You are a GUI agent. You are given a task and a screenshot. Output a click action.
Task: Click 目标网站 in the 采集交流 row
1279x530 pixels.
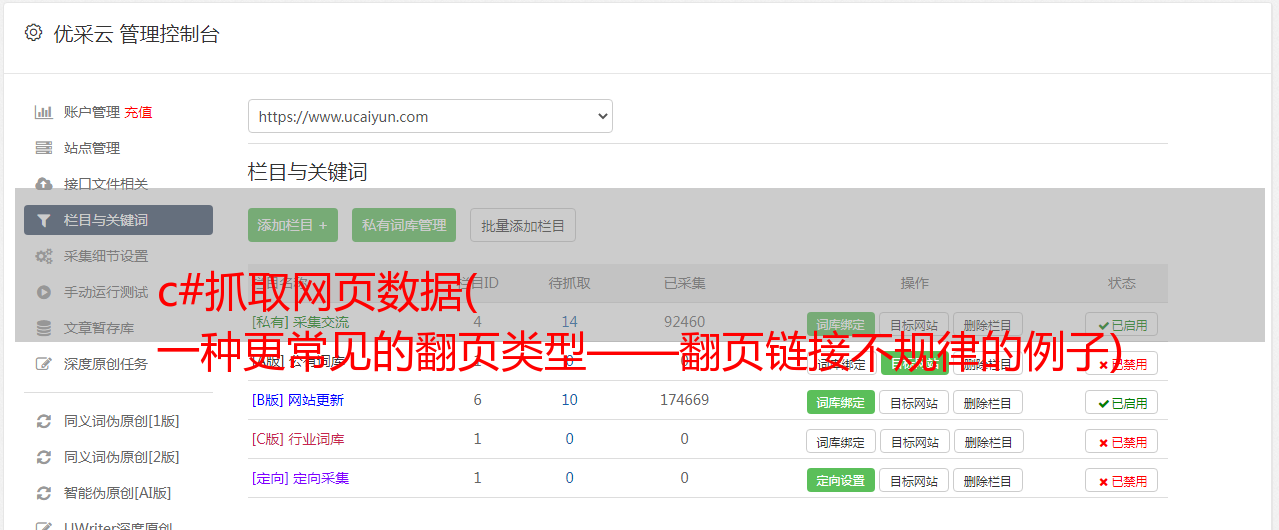click(x=915, y=325)
